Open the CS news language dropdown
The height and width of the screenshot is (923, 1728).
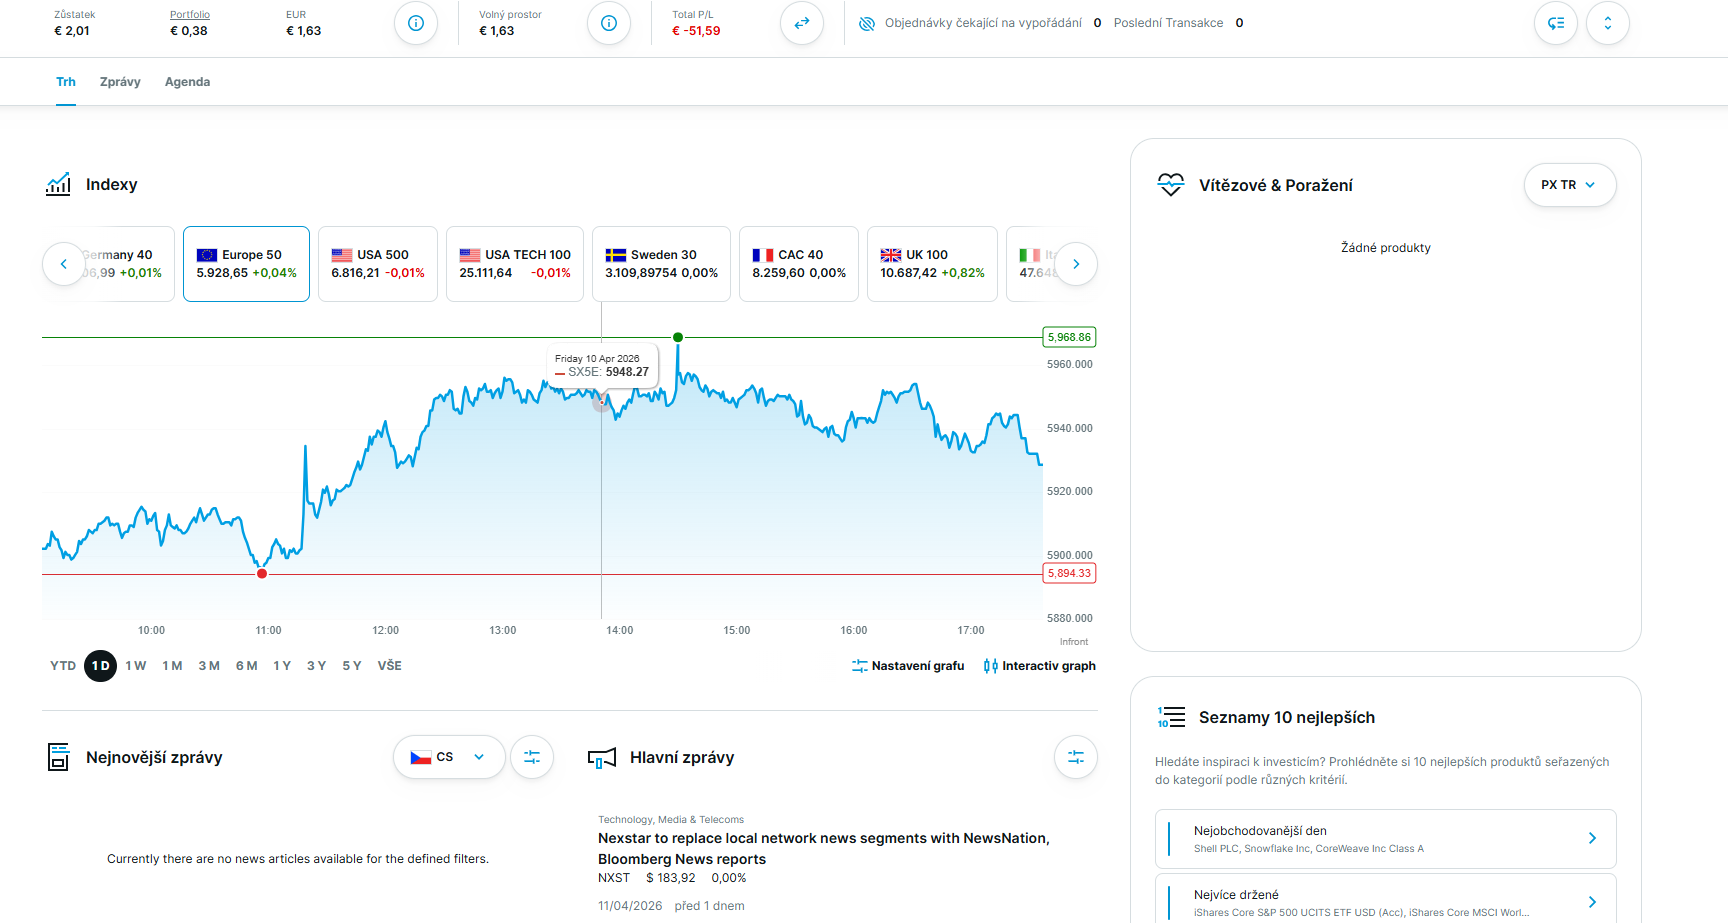click(449, 757)
